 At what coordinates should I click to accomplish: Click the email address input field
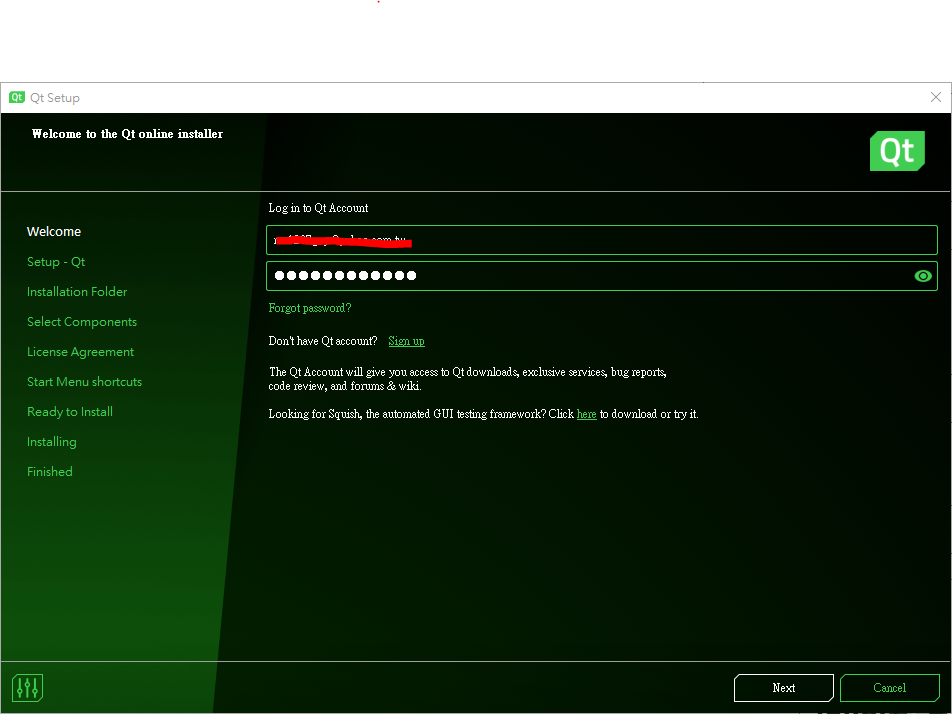pyautogui.click(x=602, y=240)
